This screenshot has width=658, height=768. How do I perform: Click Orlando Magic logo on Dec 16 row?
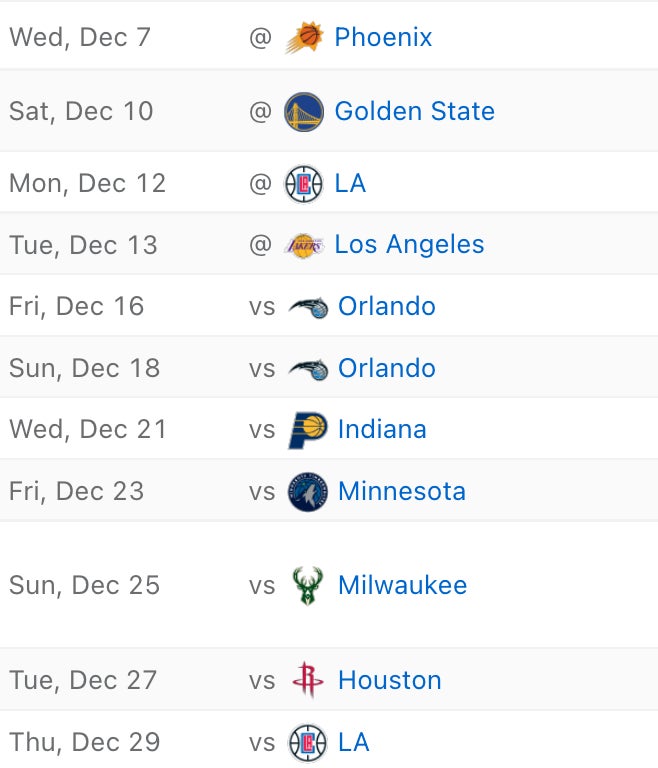click(307, 307)
